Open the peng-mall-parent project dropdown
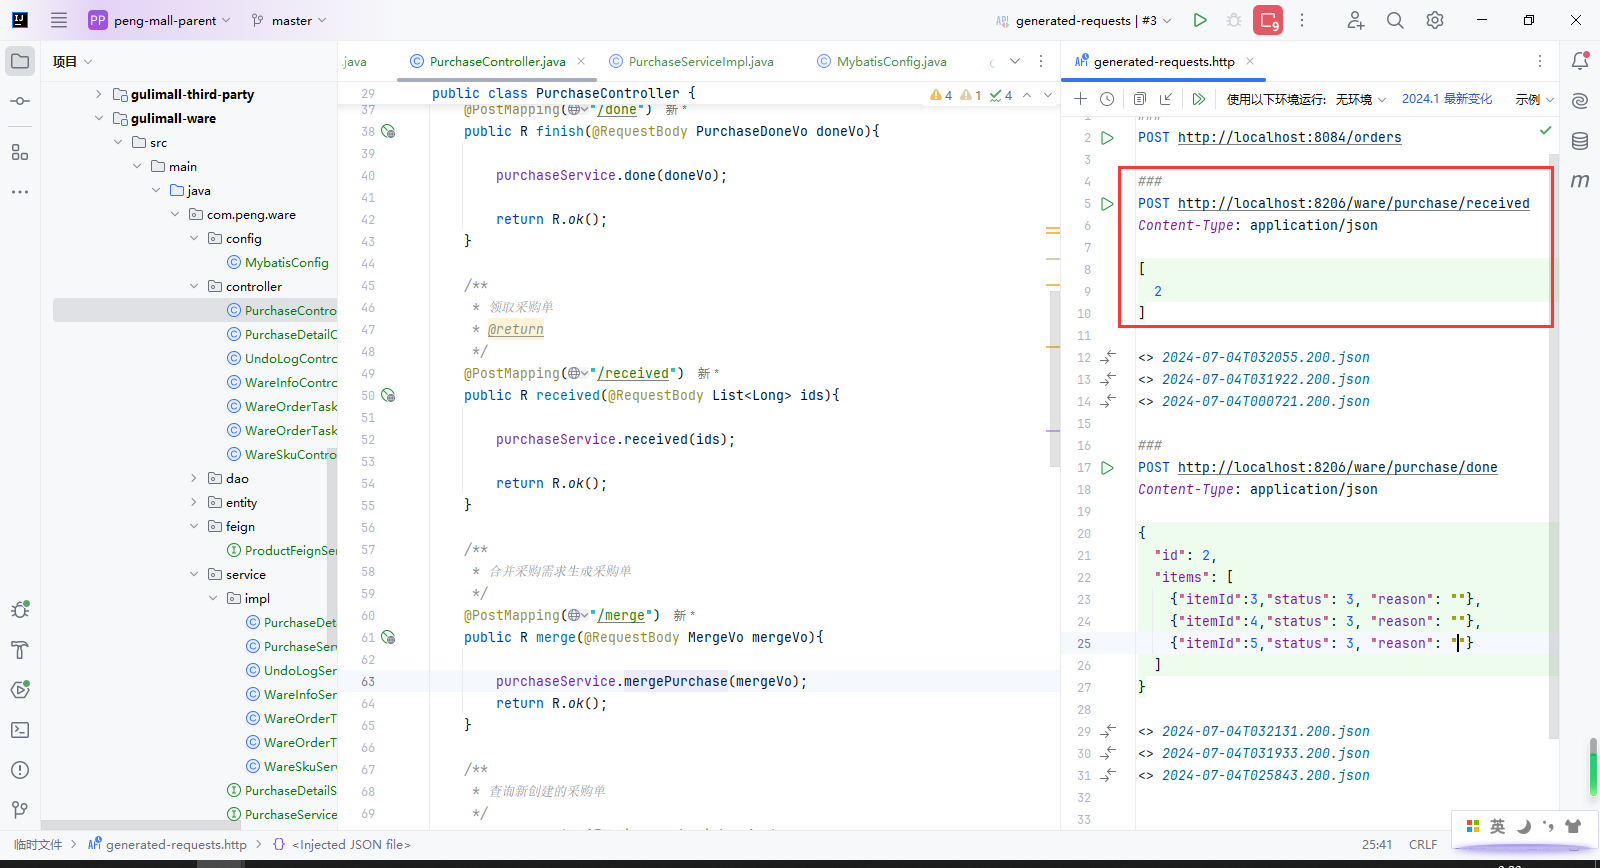Image resolution: width=1600 pixels, height=868 pixels. (x=160, y=20)
